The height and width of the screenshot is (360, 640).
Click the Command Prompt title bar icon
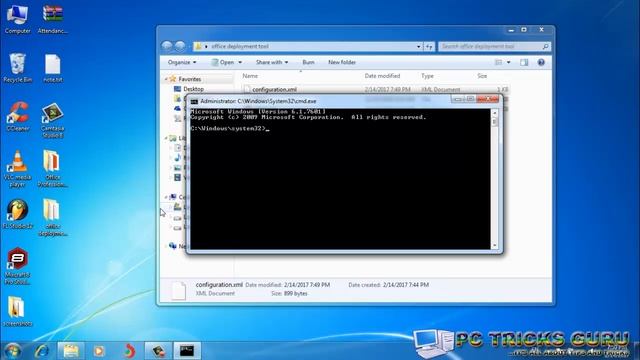tap(194, 101)
